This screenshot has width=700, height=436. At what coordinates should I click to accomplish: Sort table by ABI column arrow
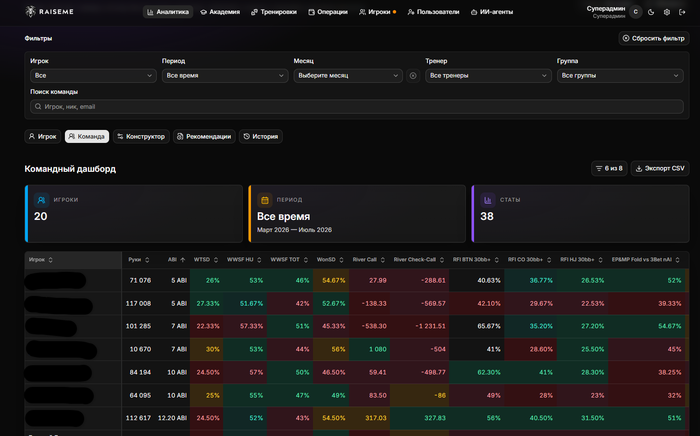point(183,260)
